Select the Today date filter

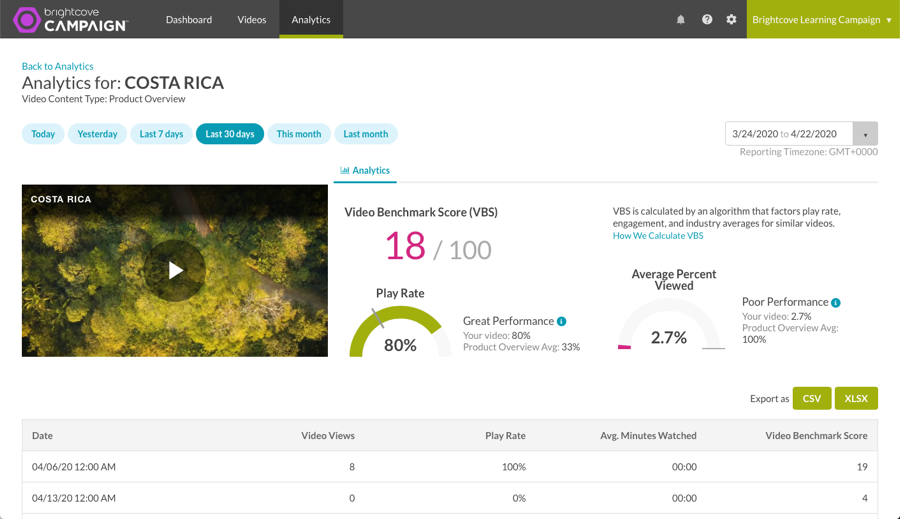click(43, 134)
